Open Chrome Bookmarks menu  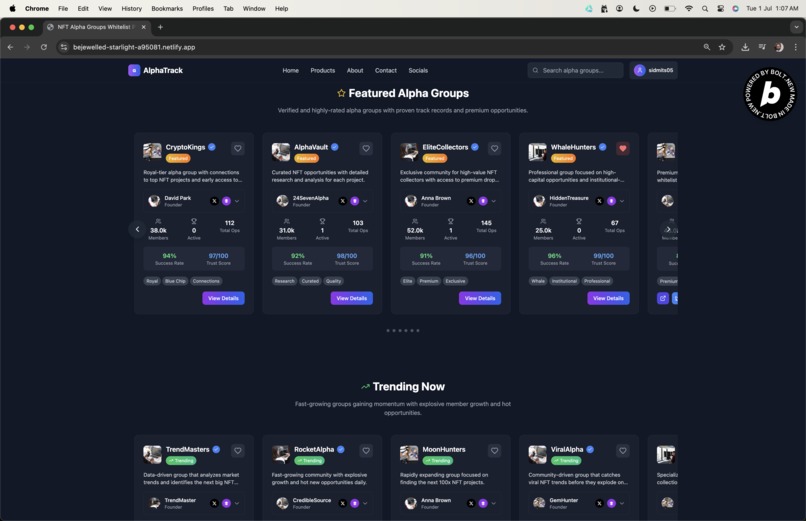167,9
